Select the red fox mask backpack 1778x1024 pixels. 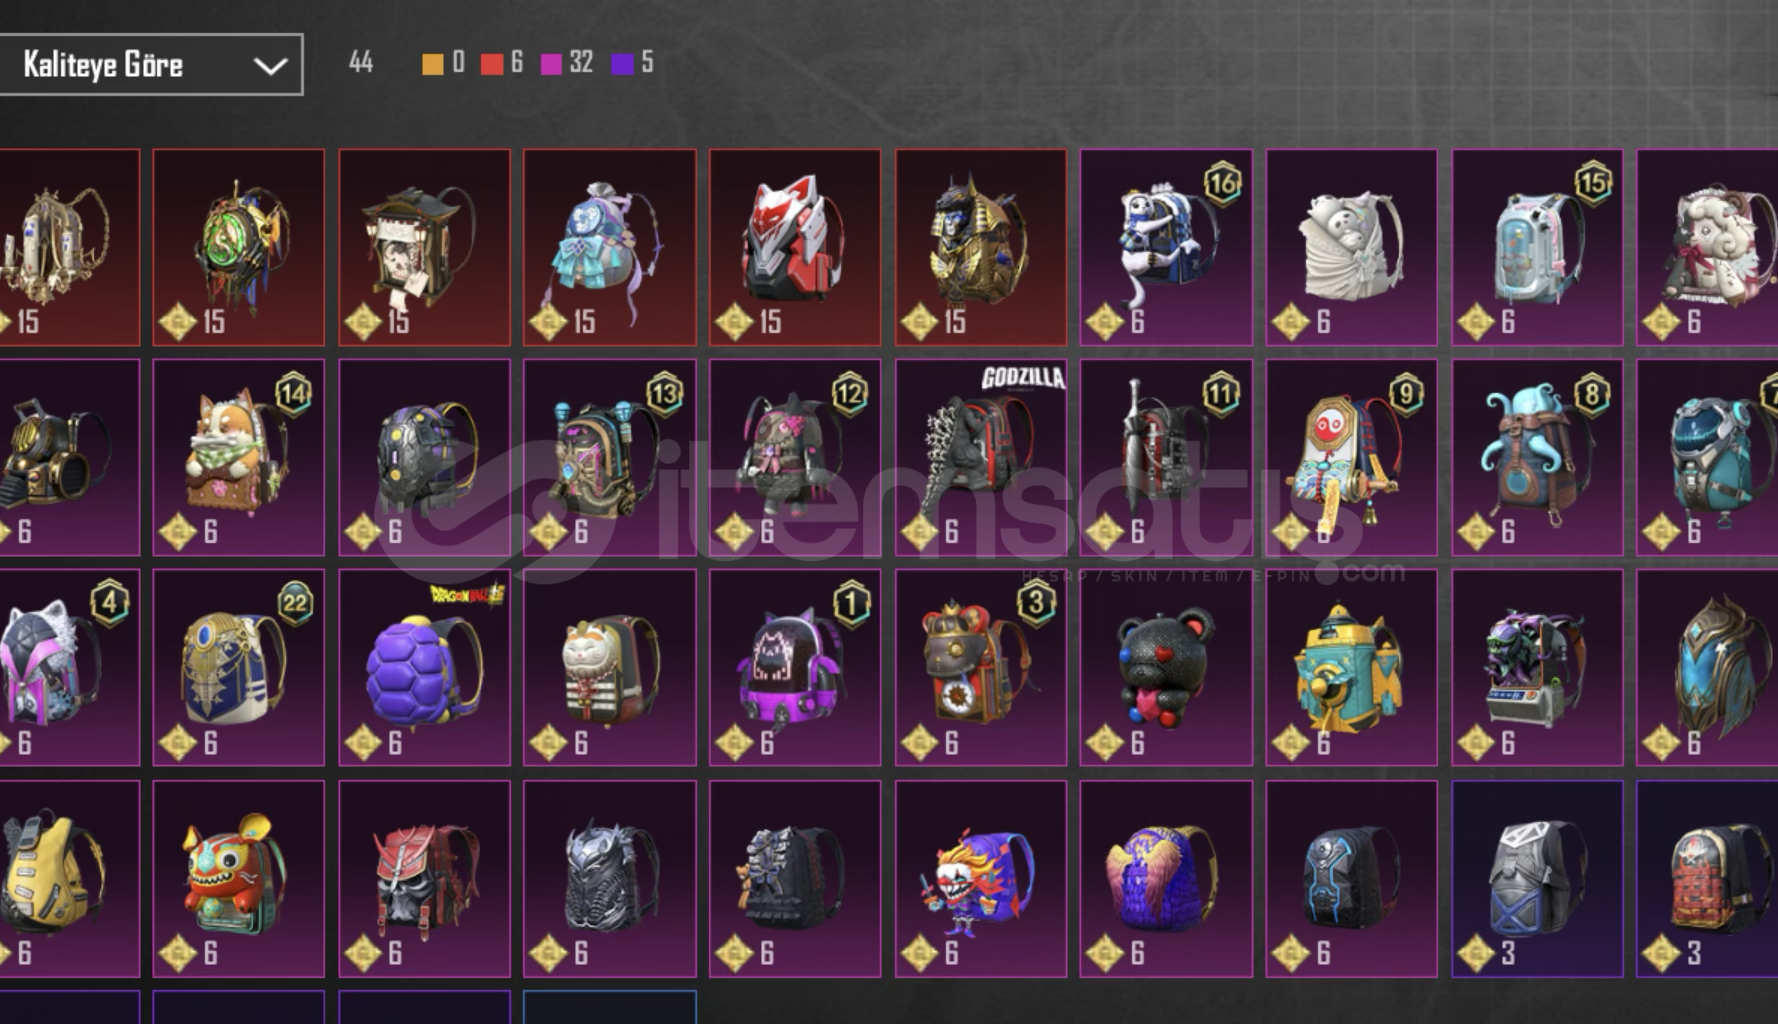click(x=795, y=247)
